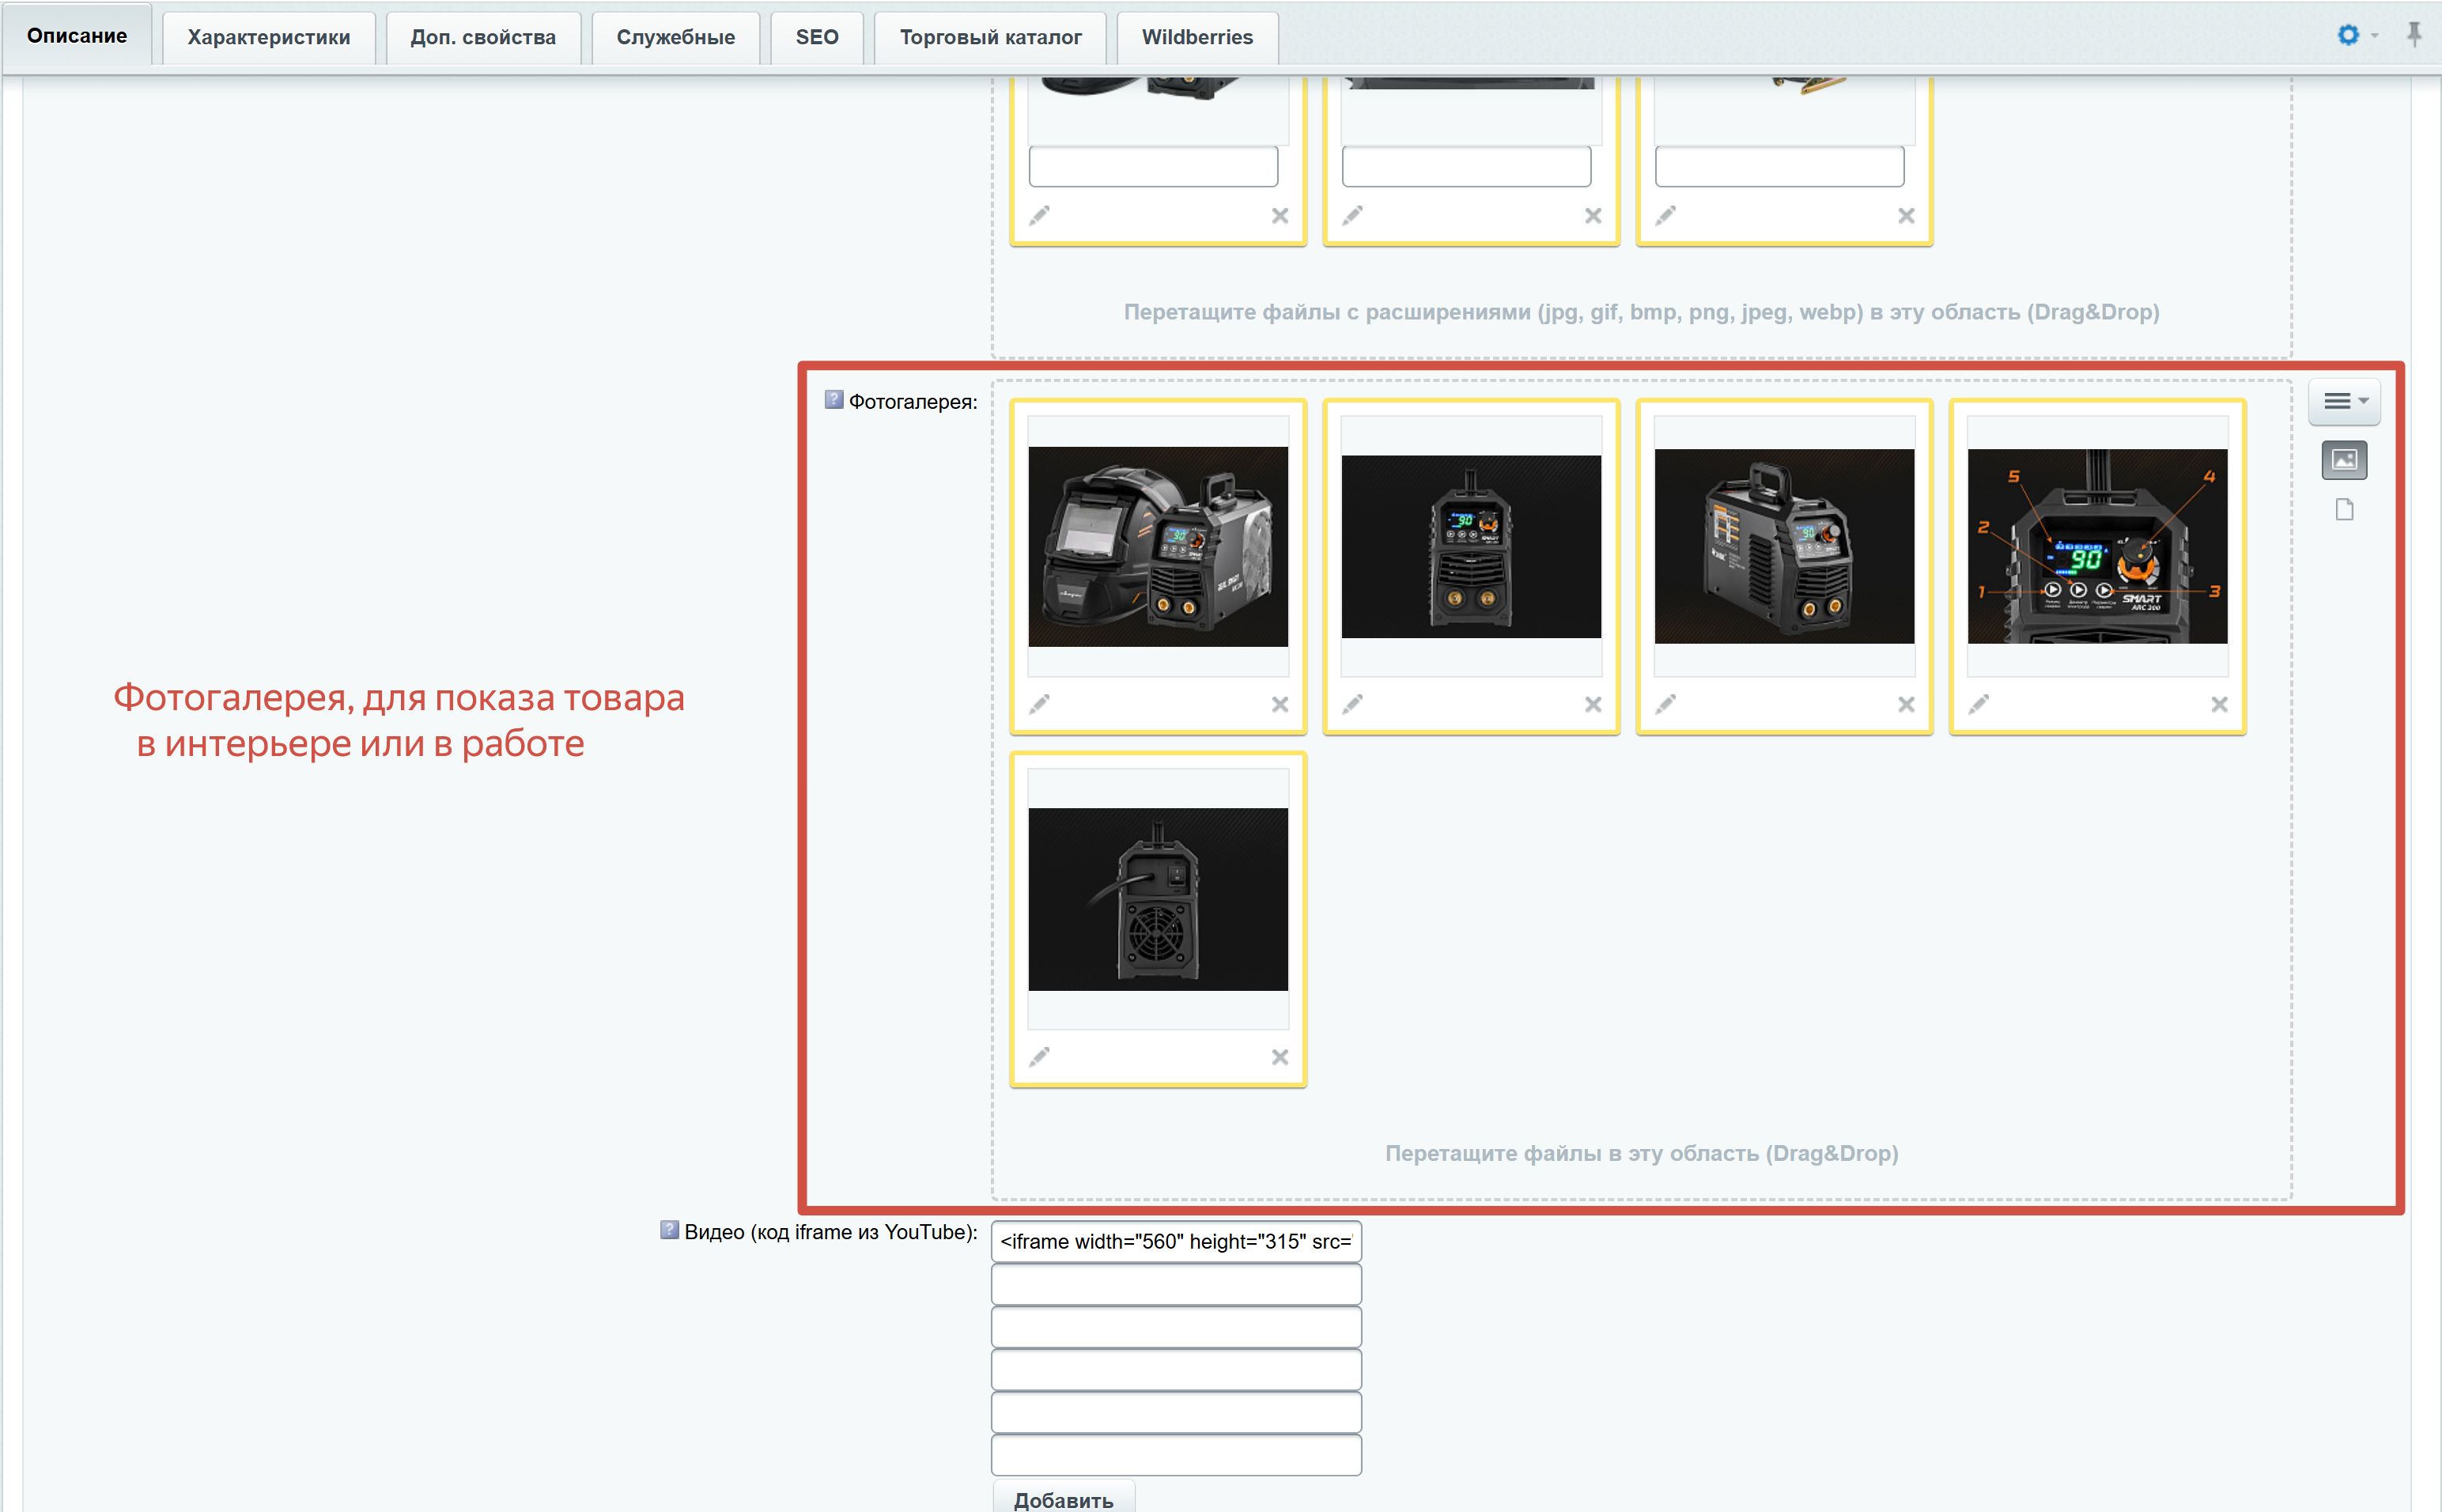Pin the tab panel with pushpin
Image resolution: width=2442 pixels, height=1512 pixels.
(x=2413, y=34)
